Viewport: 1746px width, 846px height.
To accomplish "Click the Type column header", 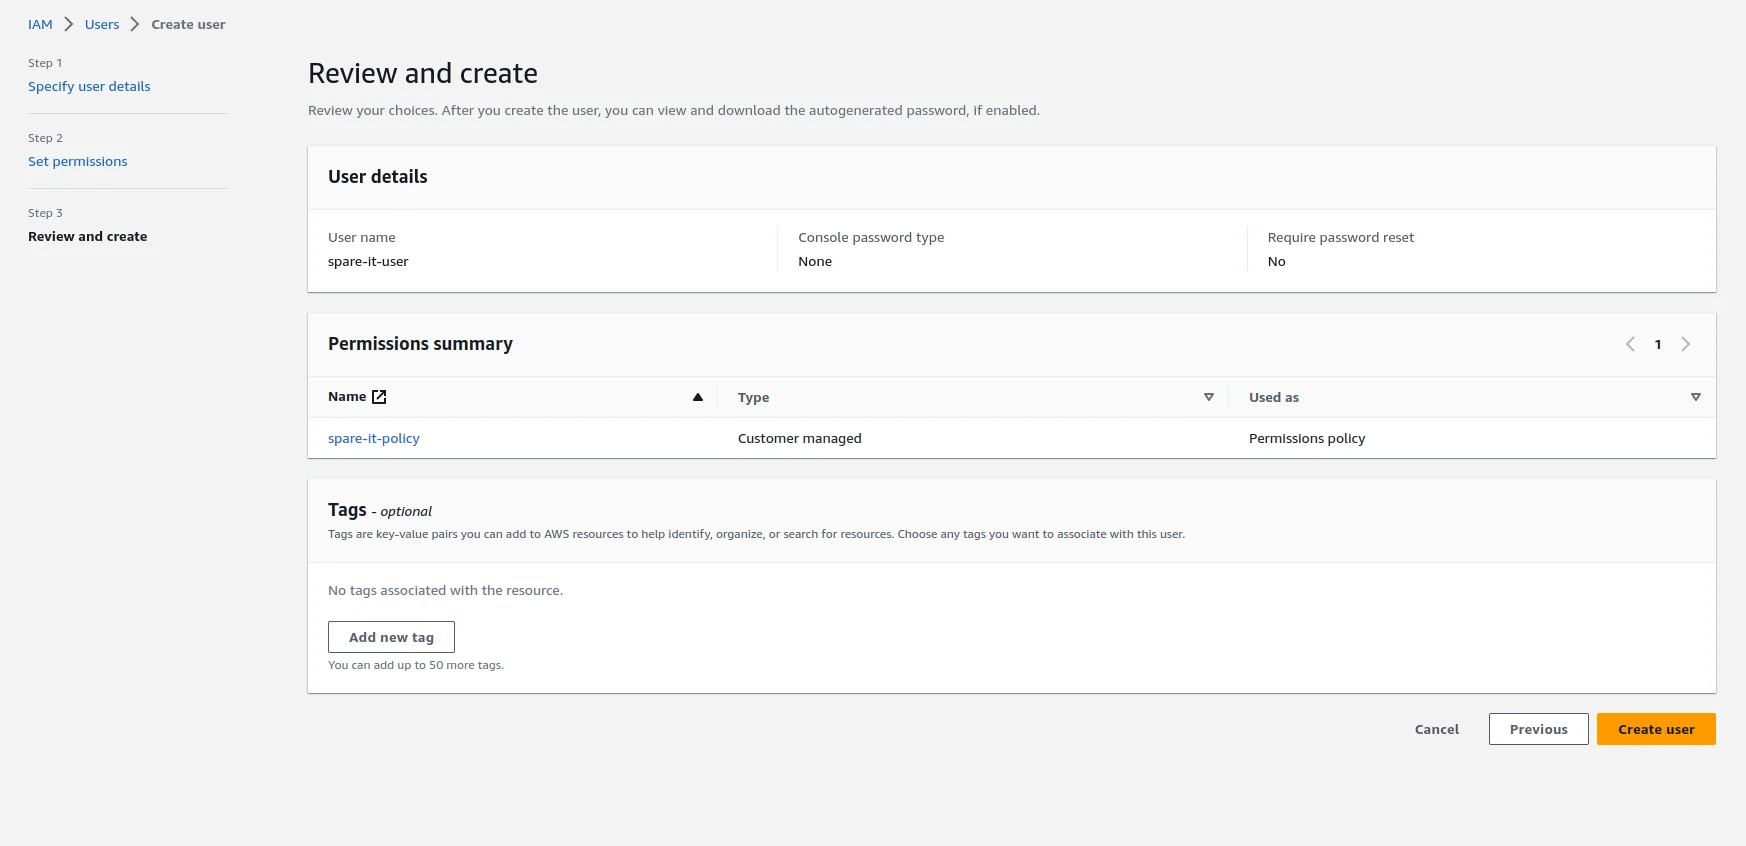I will click(753, 397).
